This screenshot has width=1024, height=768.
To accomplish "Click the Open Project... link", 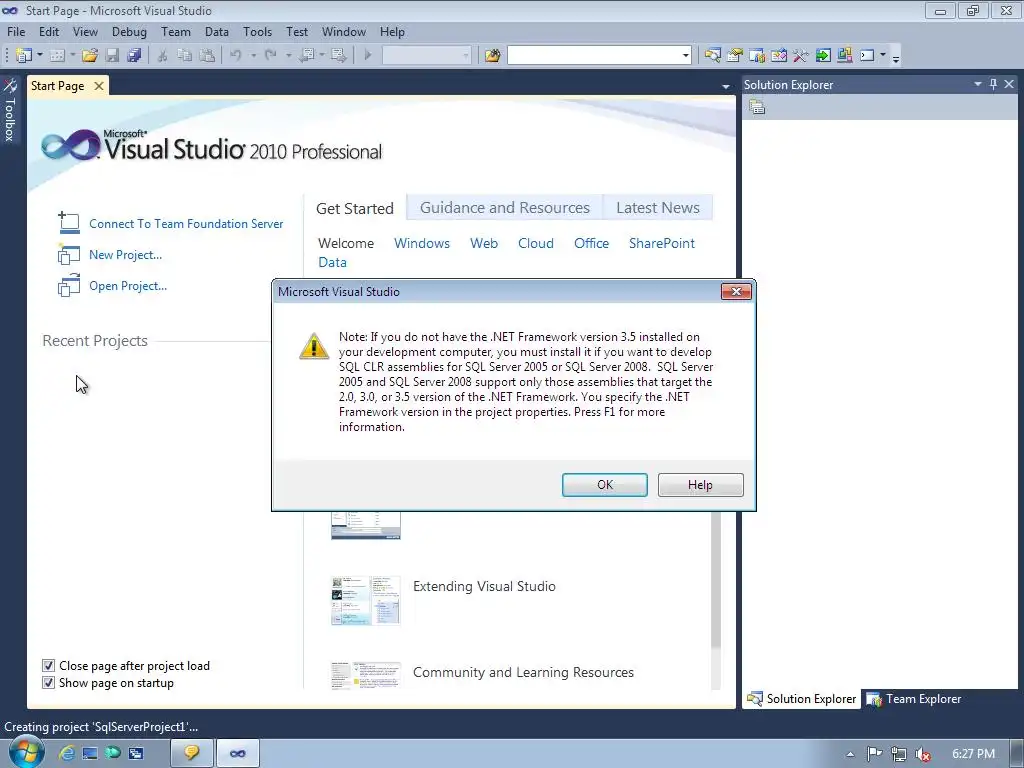I will [128, 285].
